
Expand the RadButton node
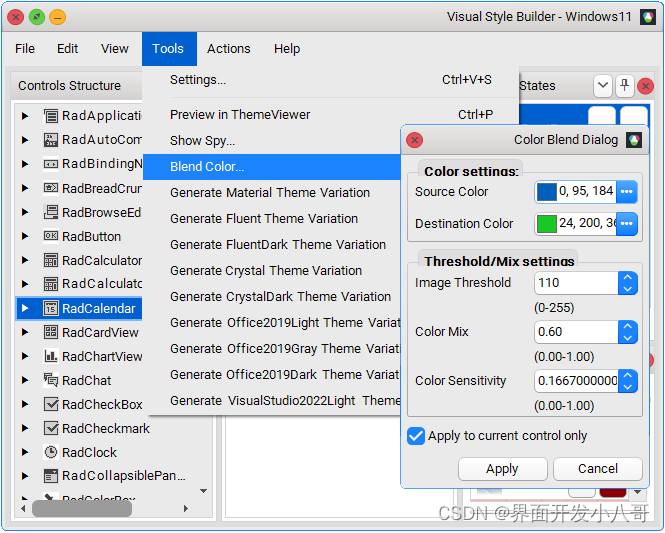click(x=25, y=236)
